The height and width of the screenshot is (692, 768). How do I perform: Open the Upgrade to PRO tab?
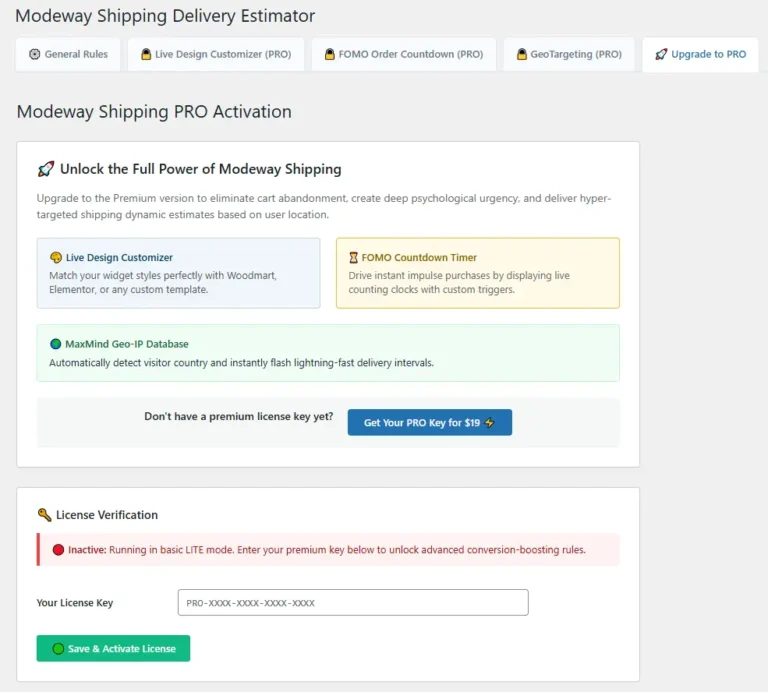tap(700, 54)
